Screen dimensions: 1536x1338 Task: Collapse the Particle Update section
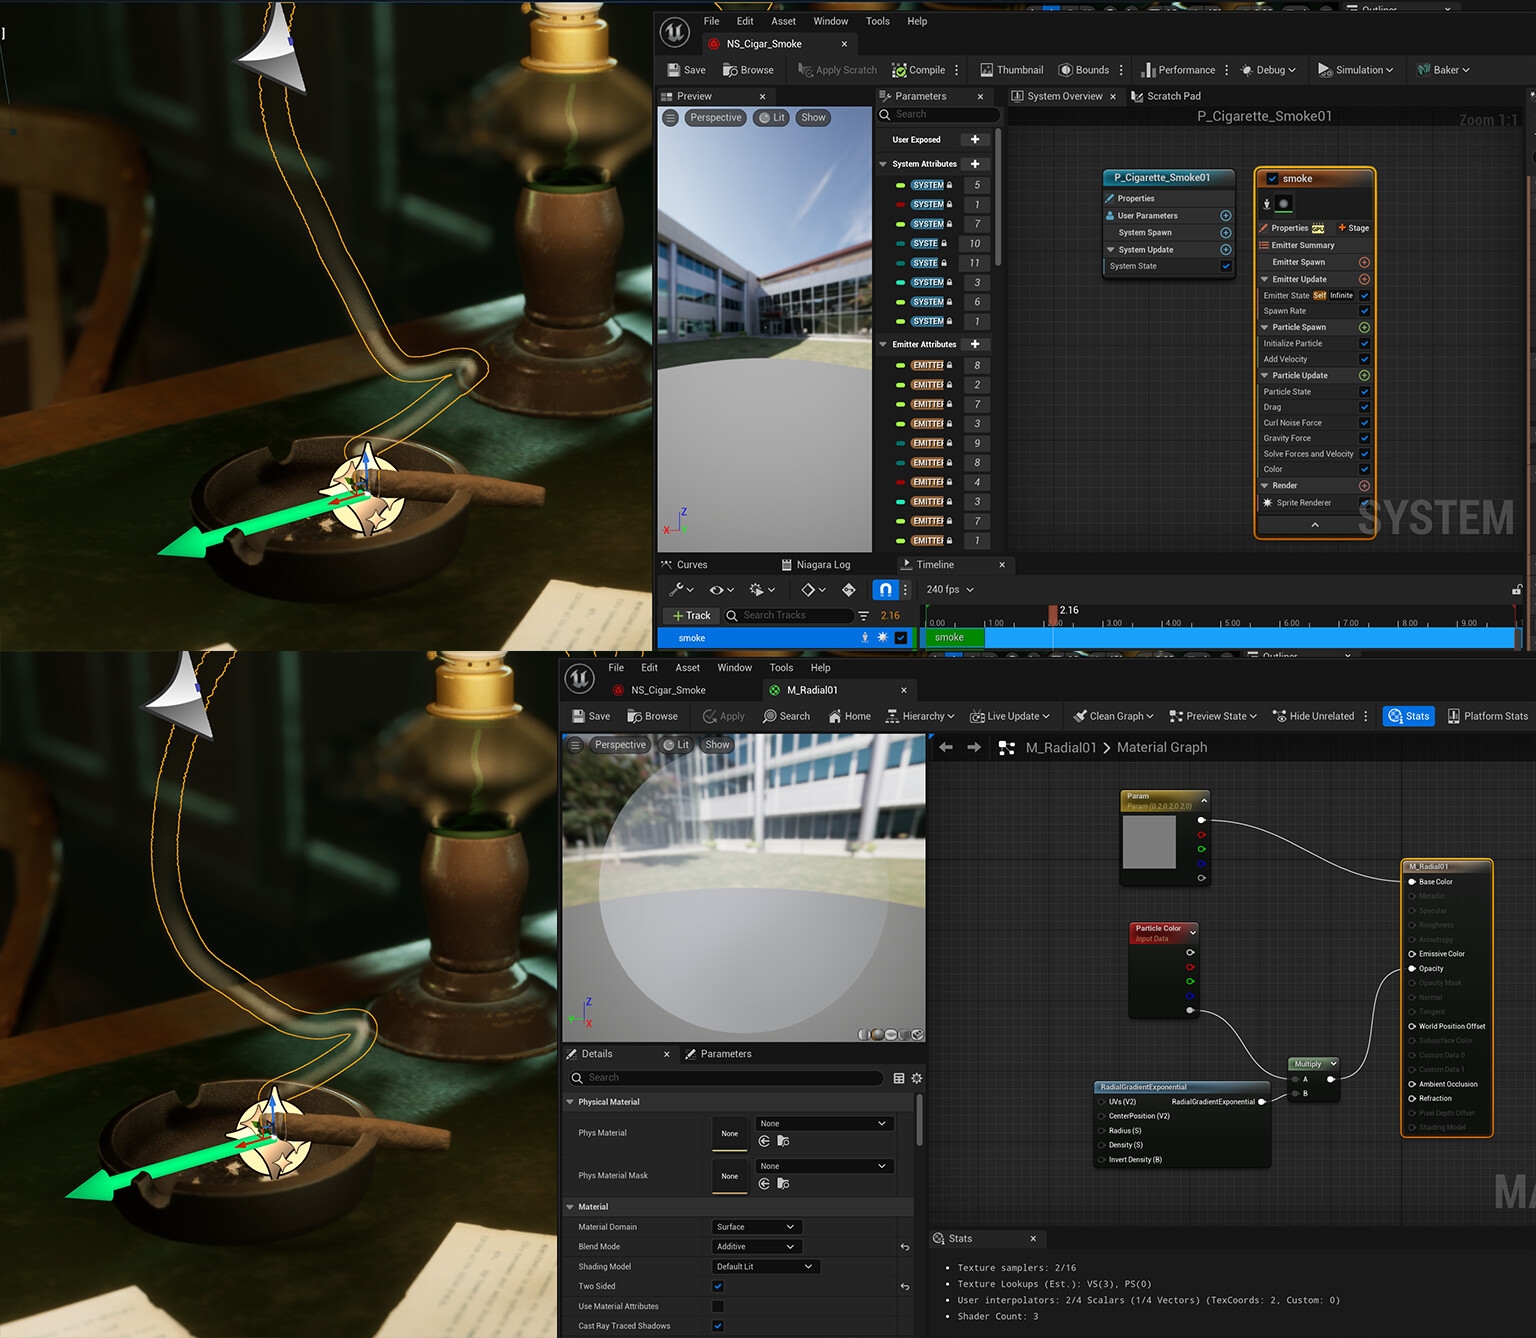pos(1265,376)
